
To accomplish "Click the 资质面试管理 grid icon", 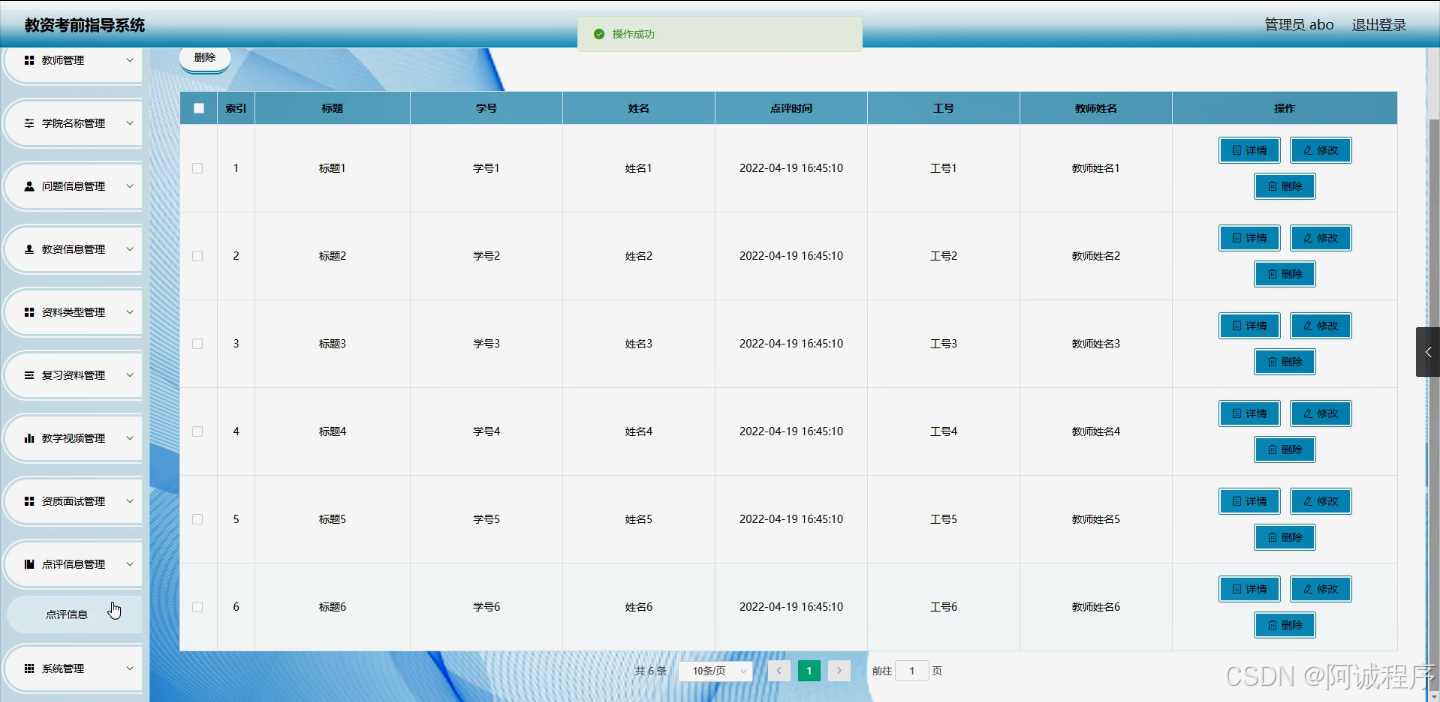I will point(29,501).
